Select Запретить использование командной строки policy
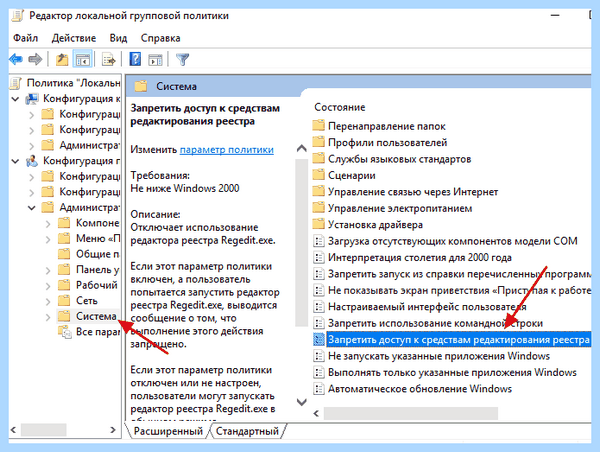Screen dimensions: 600x452 coord(435,323)
